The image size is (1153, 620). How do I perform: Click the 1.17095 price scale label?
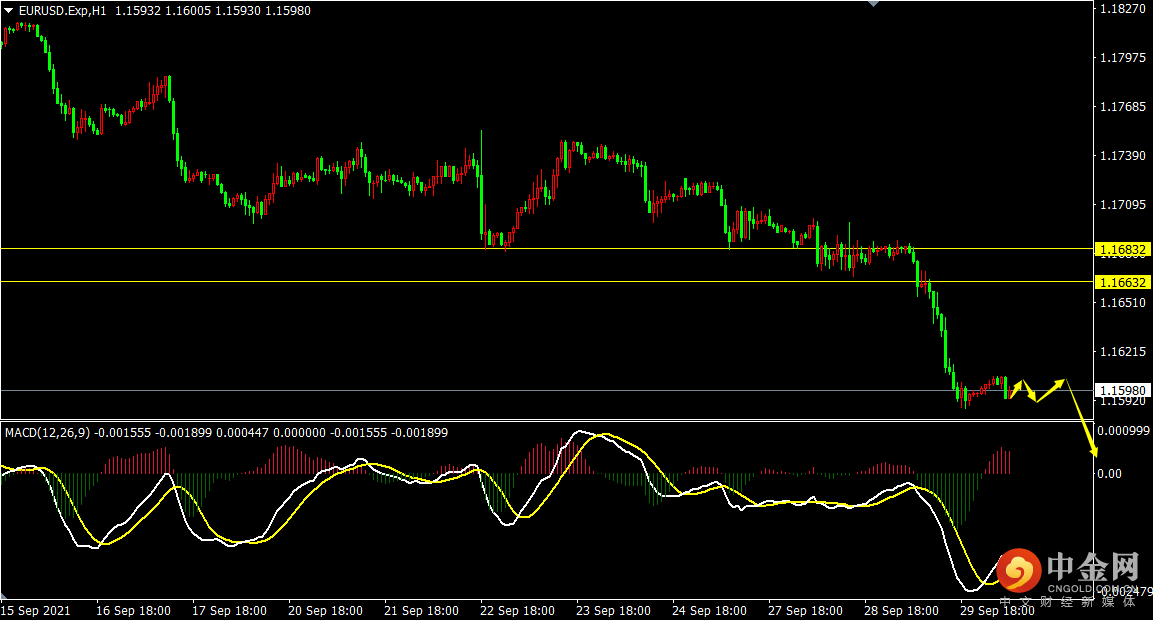click(1122, 204)
